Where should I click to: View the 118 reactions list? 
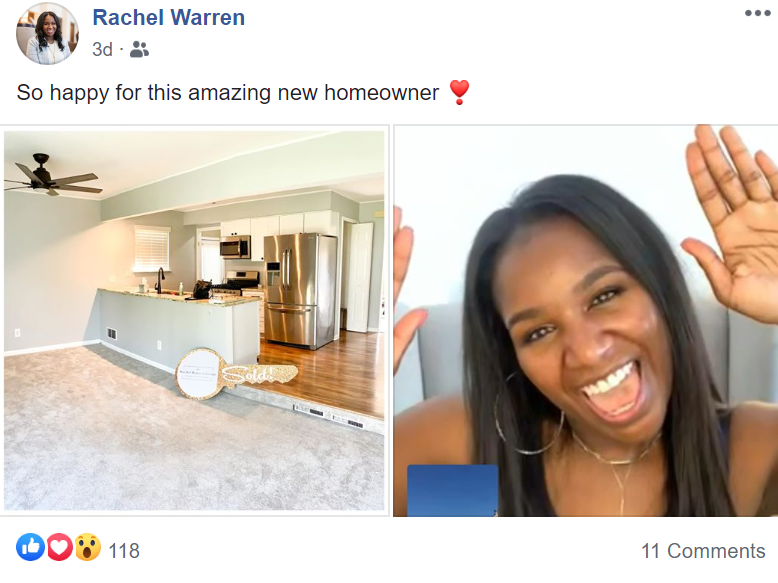pyautogui.click(x=124, y=550)
